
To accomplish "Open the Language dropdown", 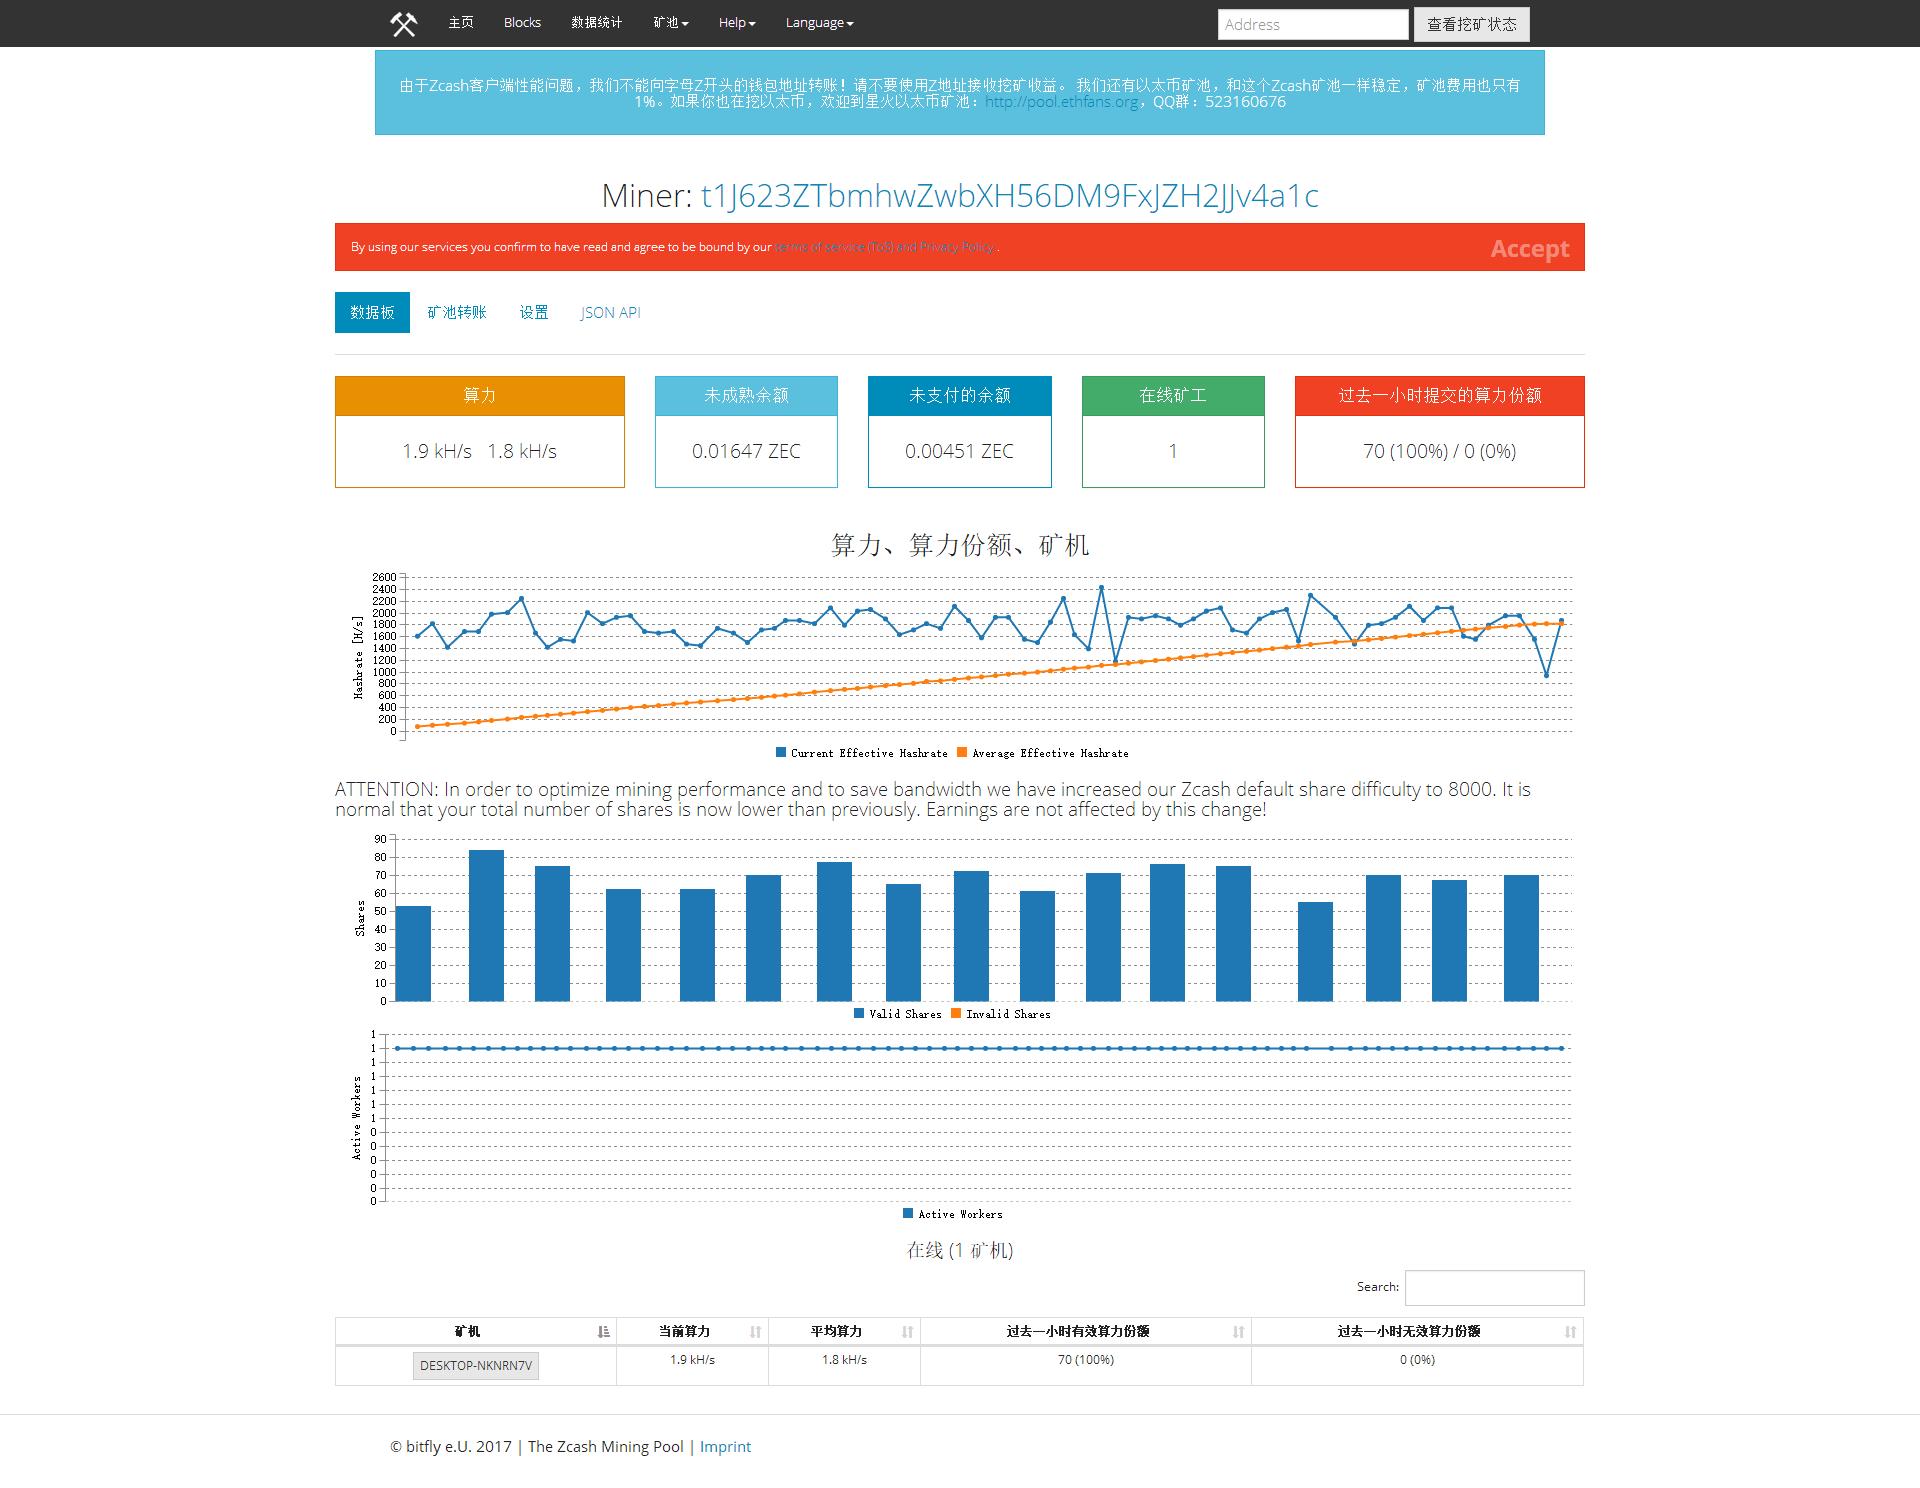I will click(818, 23).
